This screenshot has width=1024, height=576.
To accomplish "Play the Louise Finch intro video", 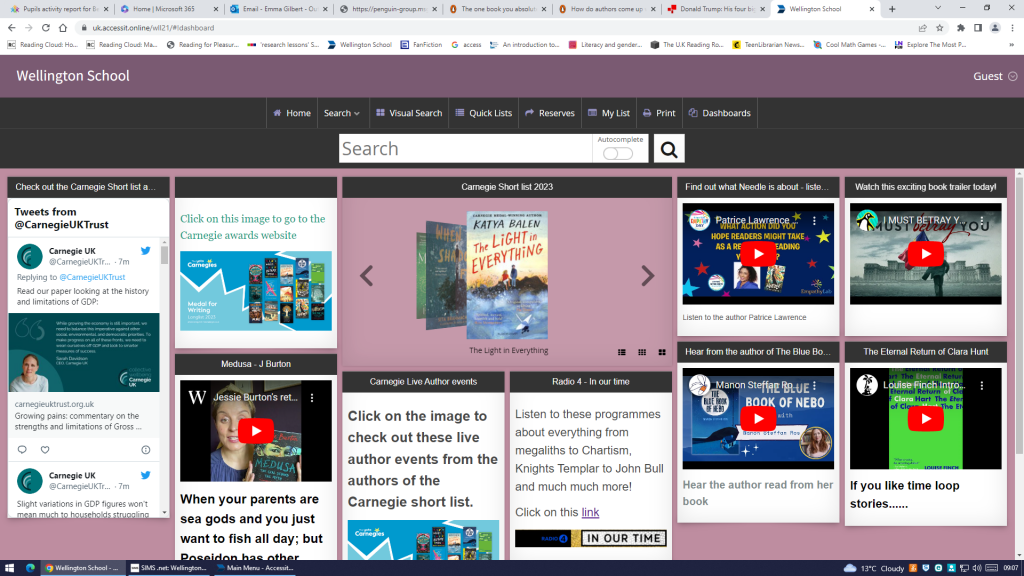I will point(925,419).
